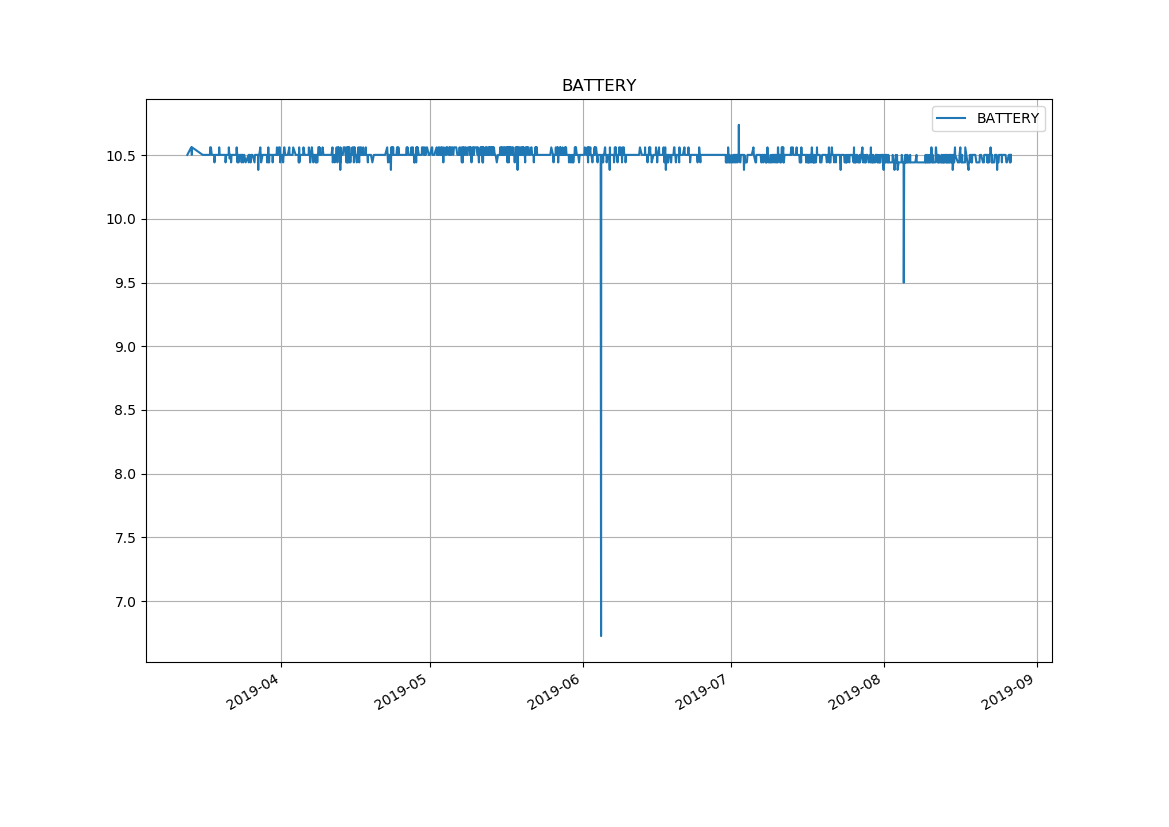Screen dimensions: 1169x827
Task: Click bottom of the August dip to 9.5
Action: pos(903,282)
